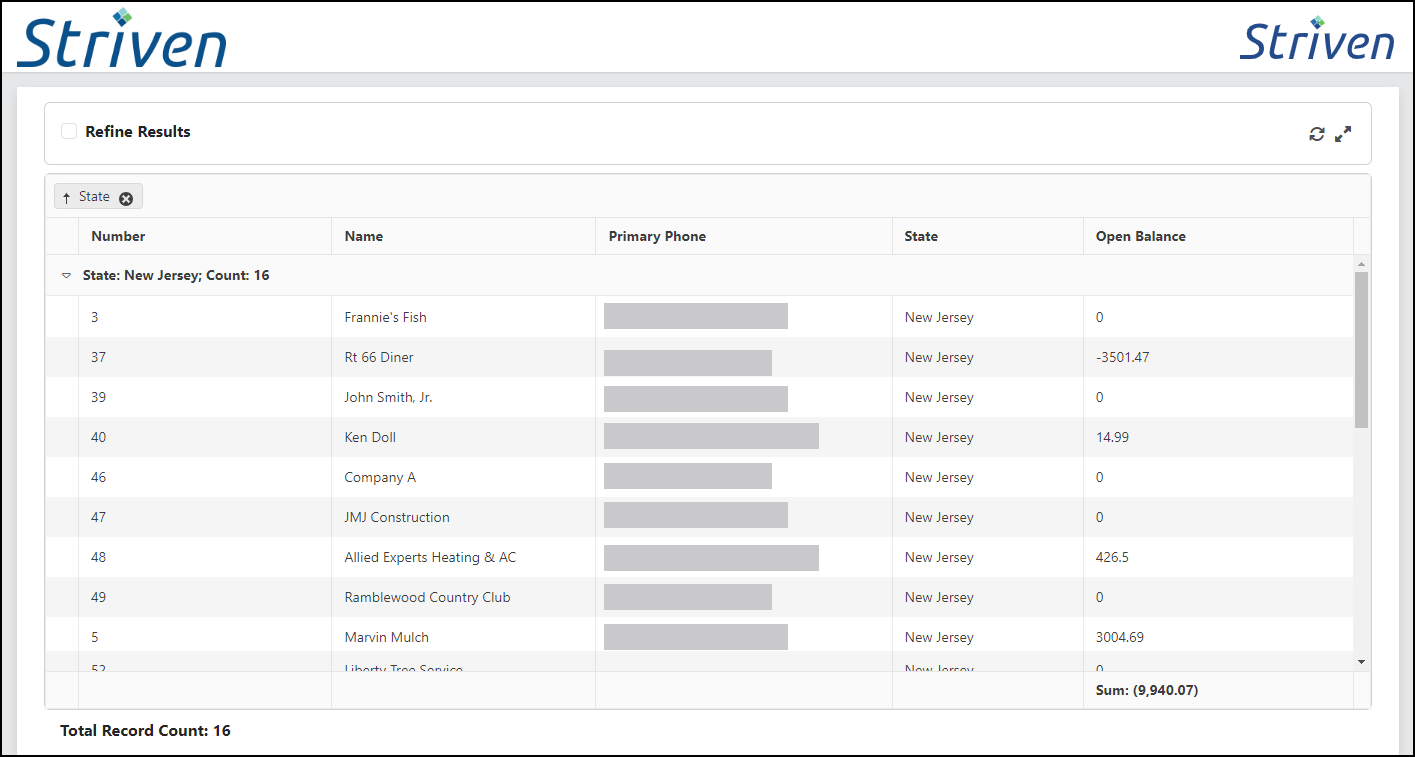Sort by the Number column header
This screenshot has width=1415, height=757.
[118, 236]
